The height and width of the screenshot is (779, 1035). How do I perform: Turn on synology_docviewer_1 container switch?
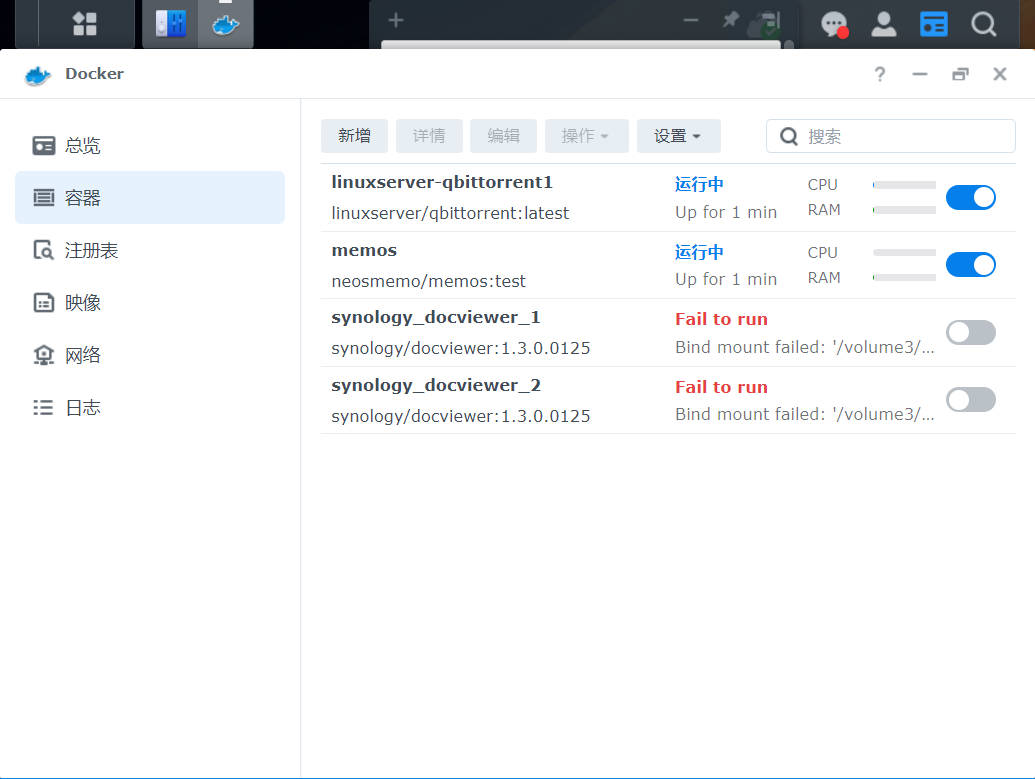coord(970,333)
